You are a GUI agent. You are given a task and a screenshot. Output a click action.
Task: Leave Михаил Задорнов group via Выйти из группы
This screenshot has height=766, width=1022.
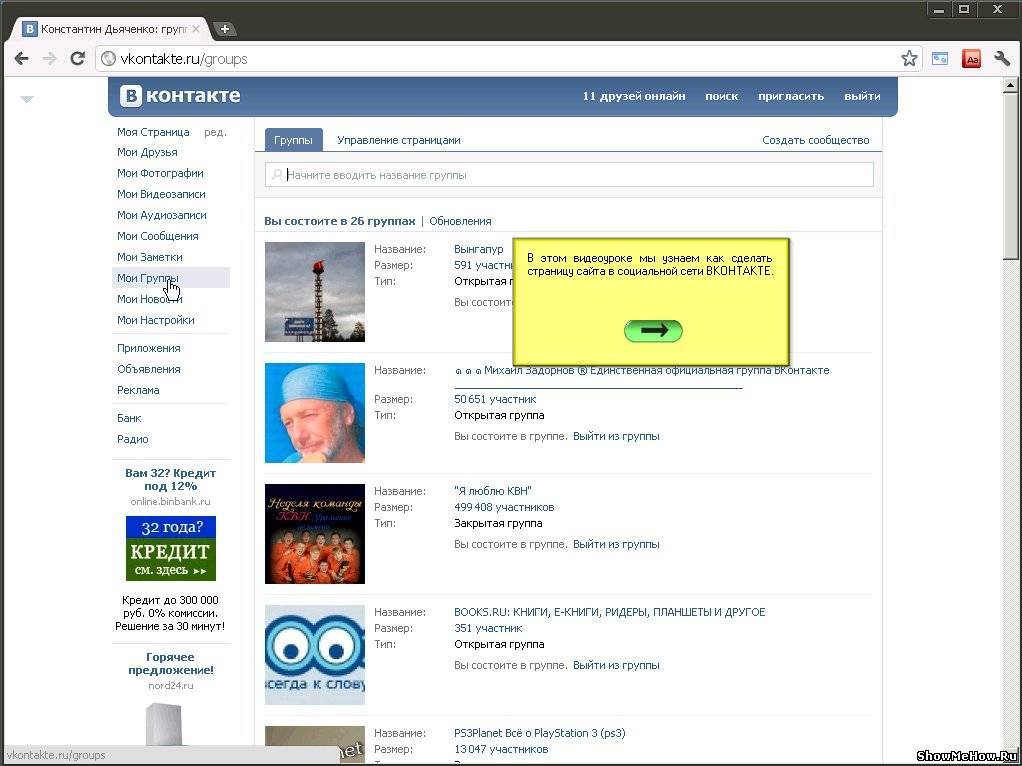tap(616, 436)
